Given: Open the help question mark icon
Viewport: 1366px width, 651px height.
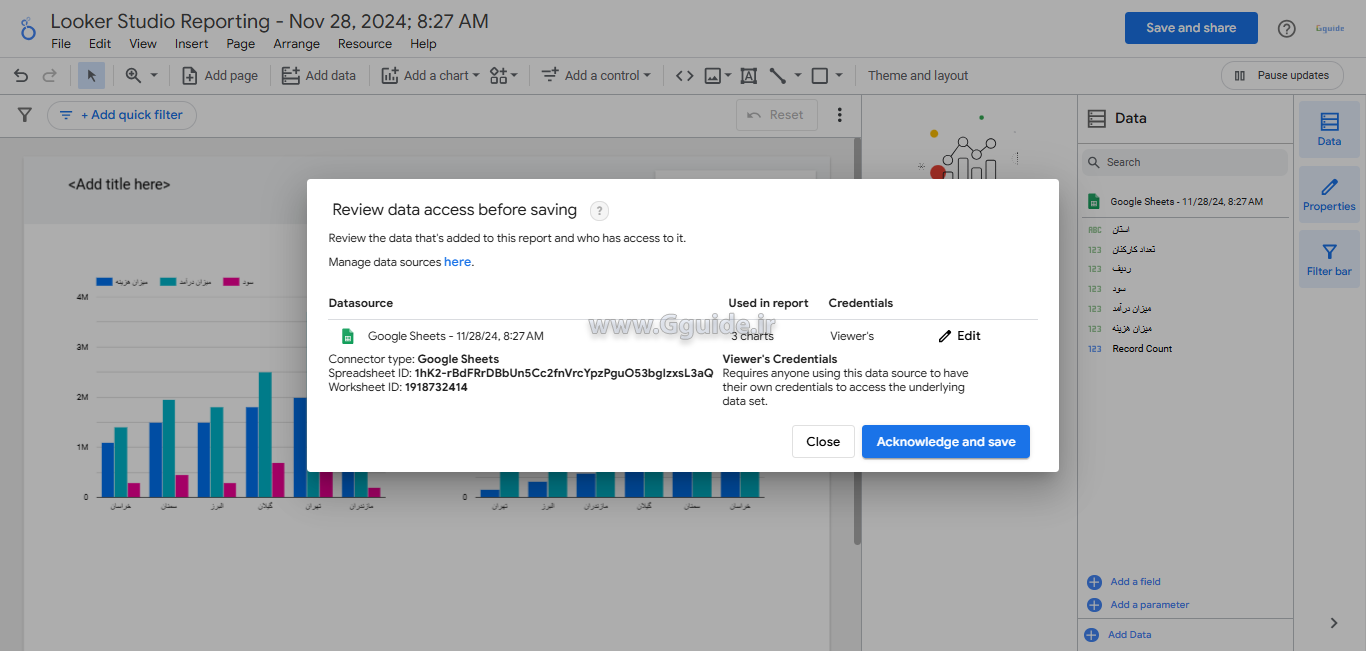Looking at the screenshot, I should pos(1287,29).
